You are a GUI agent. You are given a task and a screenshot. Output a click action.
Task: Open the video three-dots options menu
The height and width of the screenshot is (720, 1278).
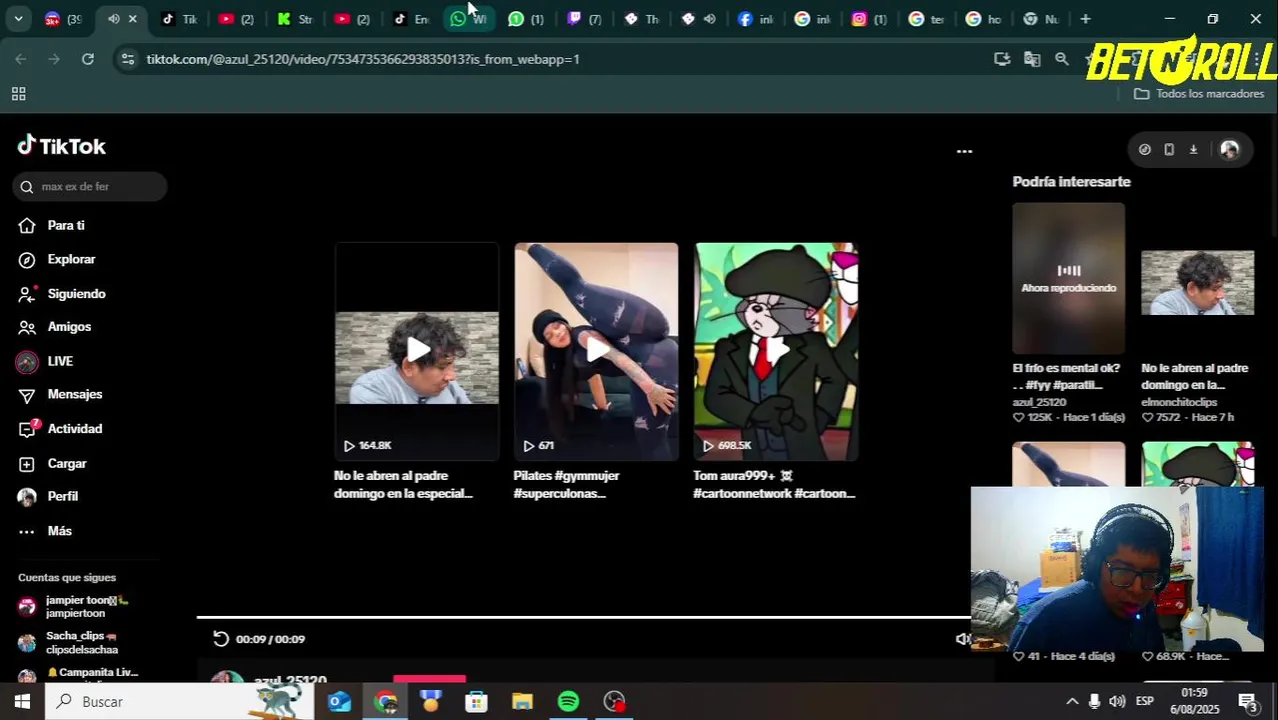click(964, 151)
